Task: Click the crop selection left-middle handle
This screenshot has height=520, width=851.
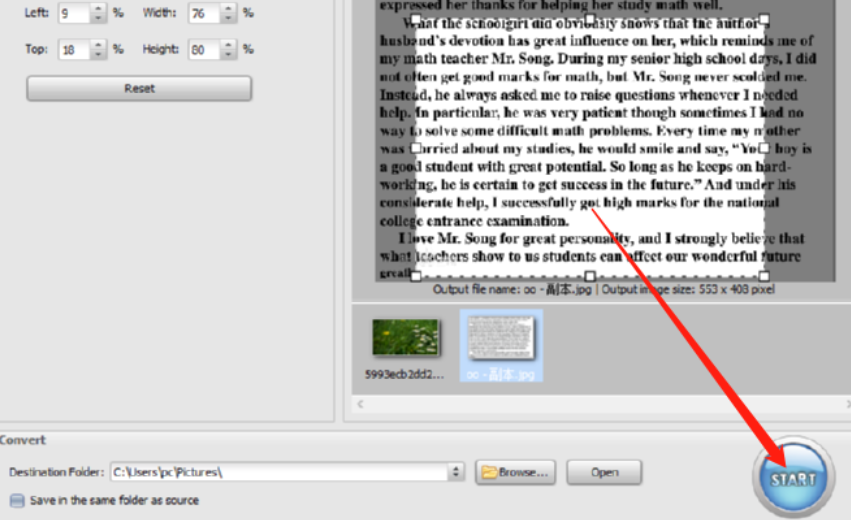Action: tap(416, 148)
